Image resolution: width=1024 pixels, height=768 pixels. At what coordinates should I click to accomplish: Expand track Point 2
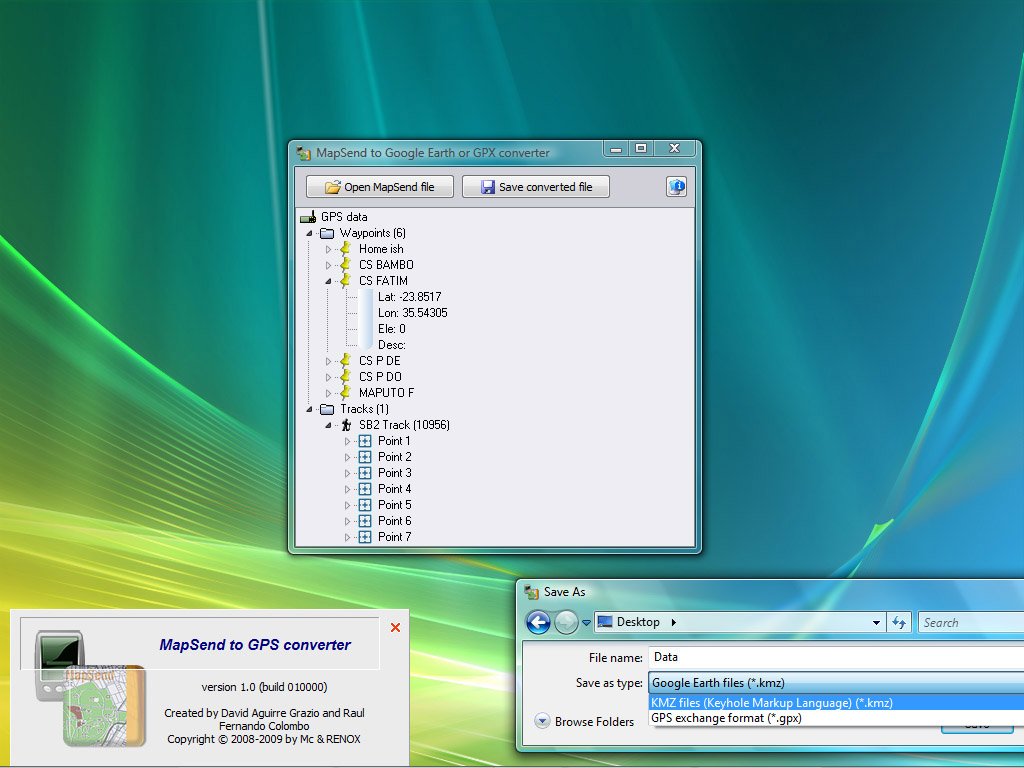347,457
